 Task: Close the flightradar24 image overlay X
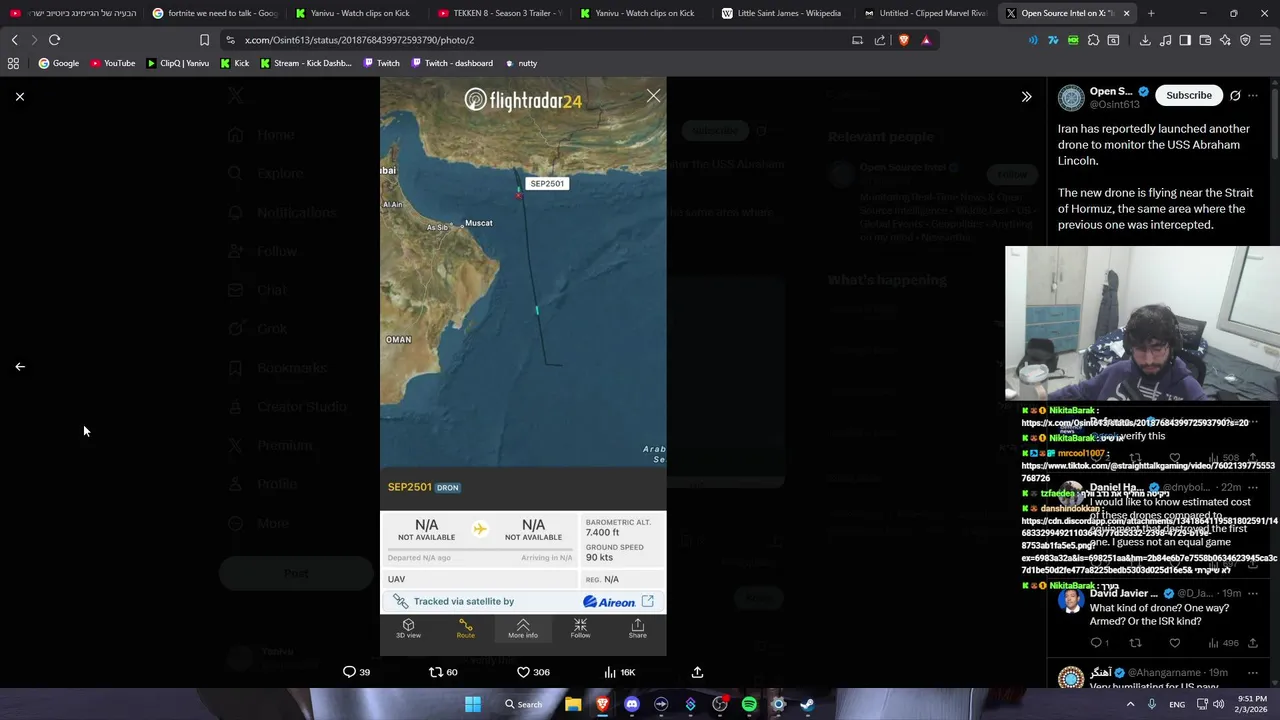click(x=653, y=96)
